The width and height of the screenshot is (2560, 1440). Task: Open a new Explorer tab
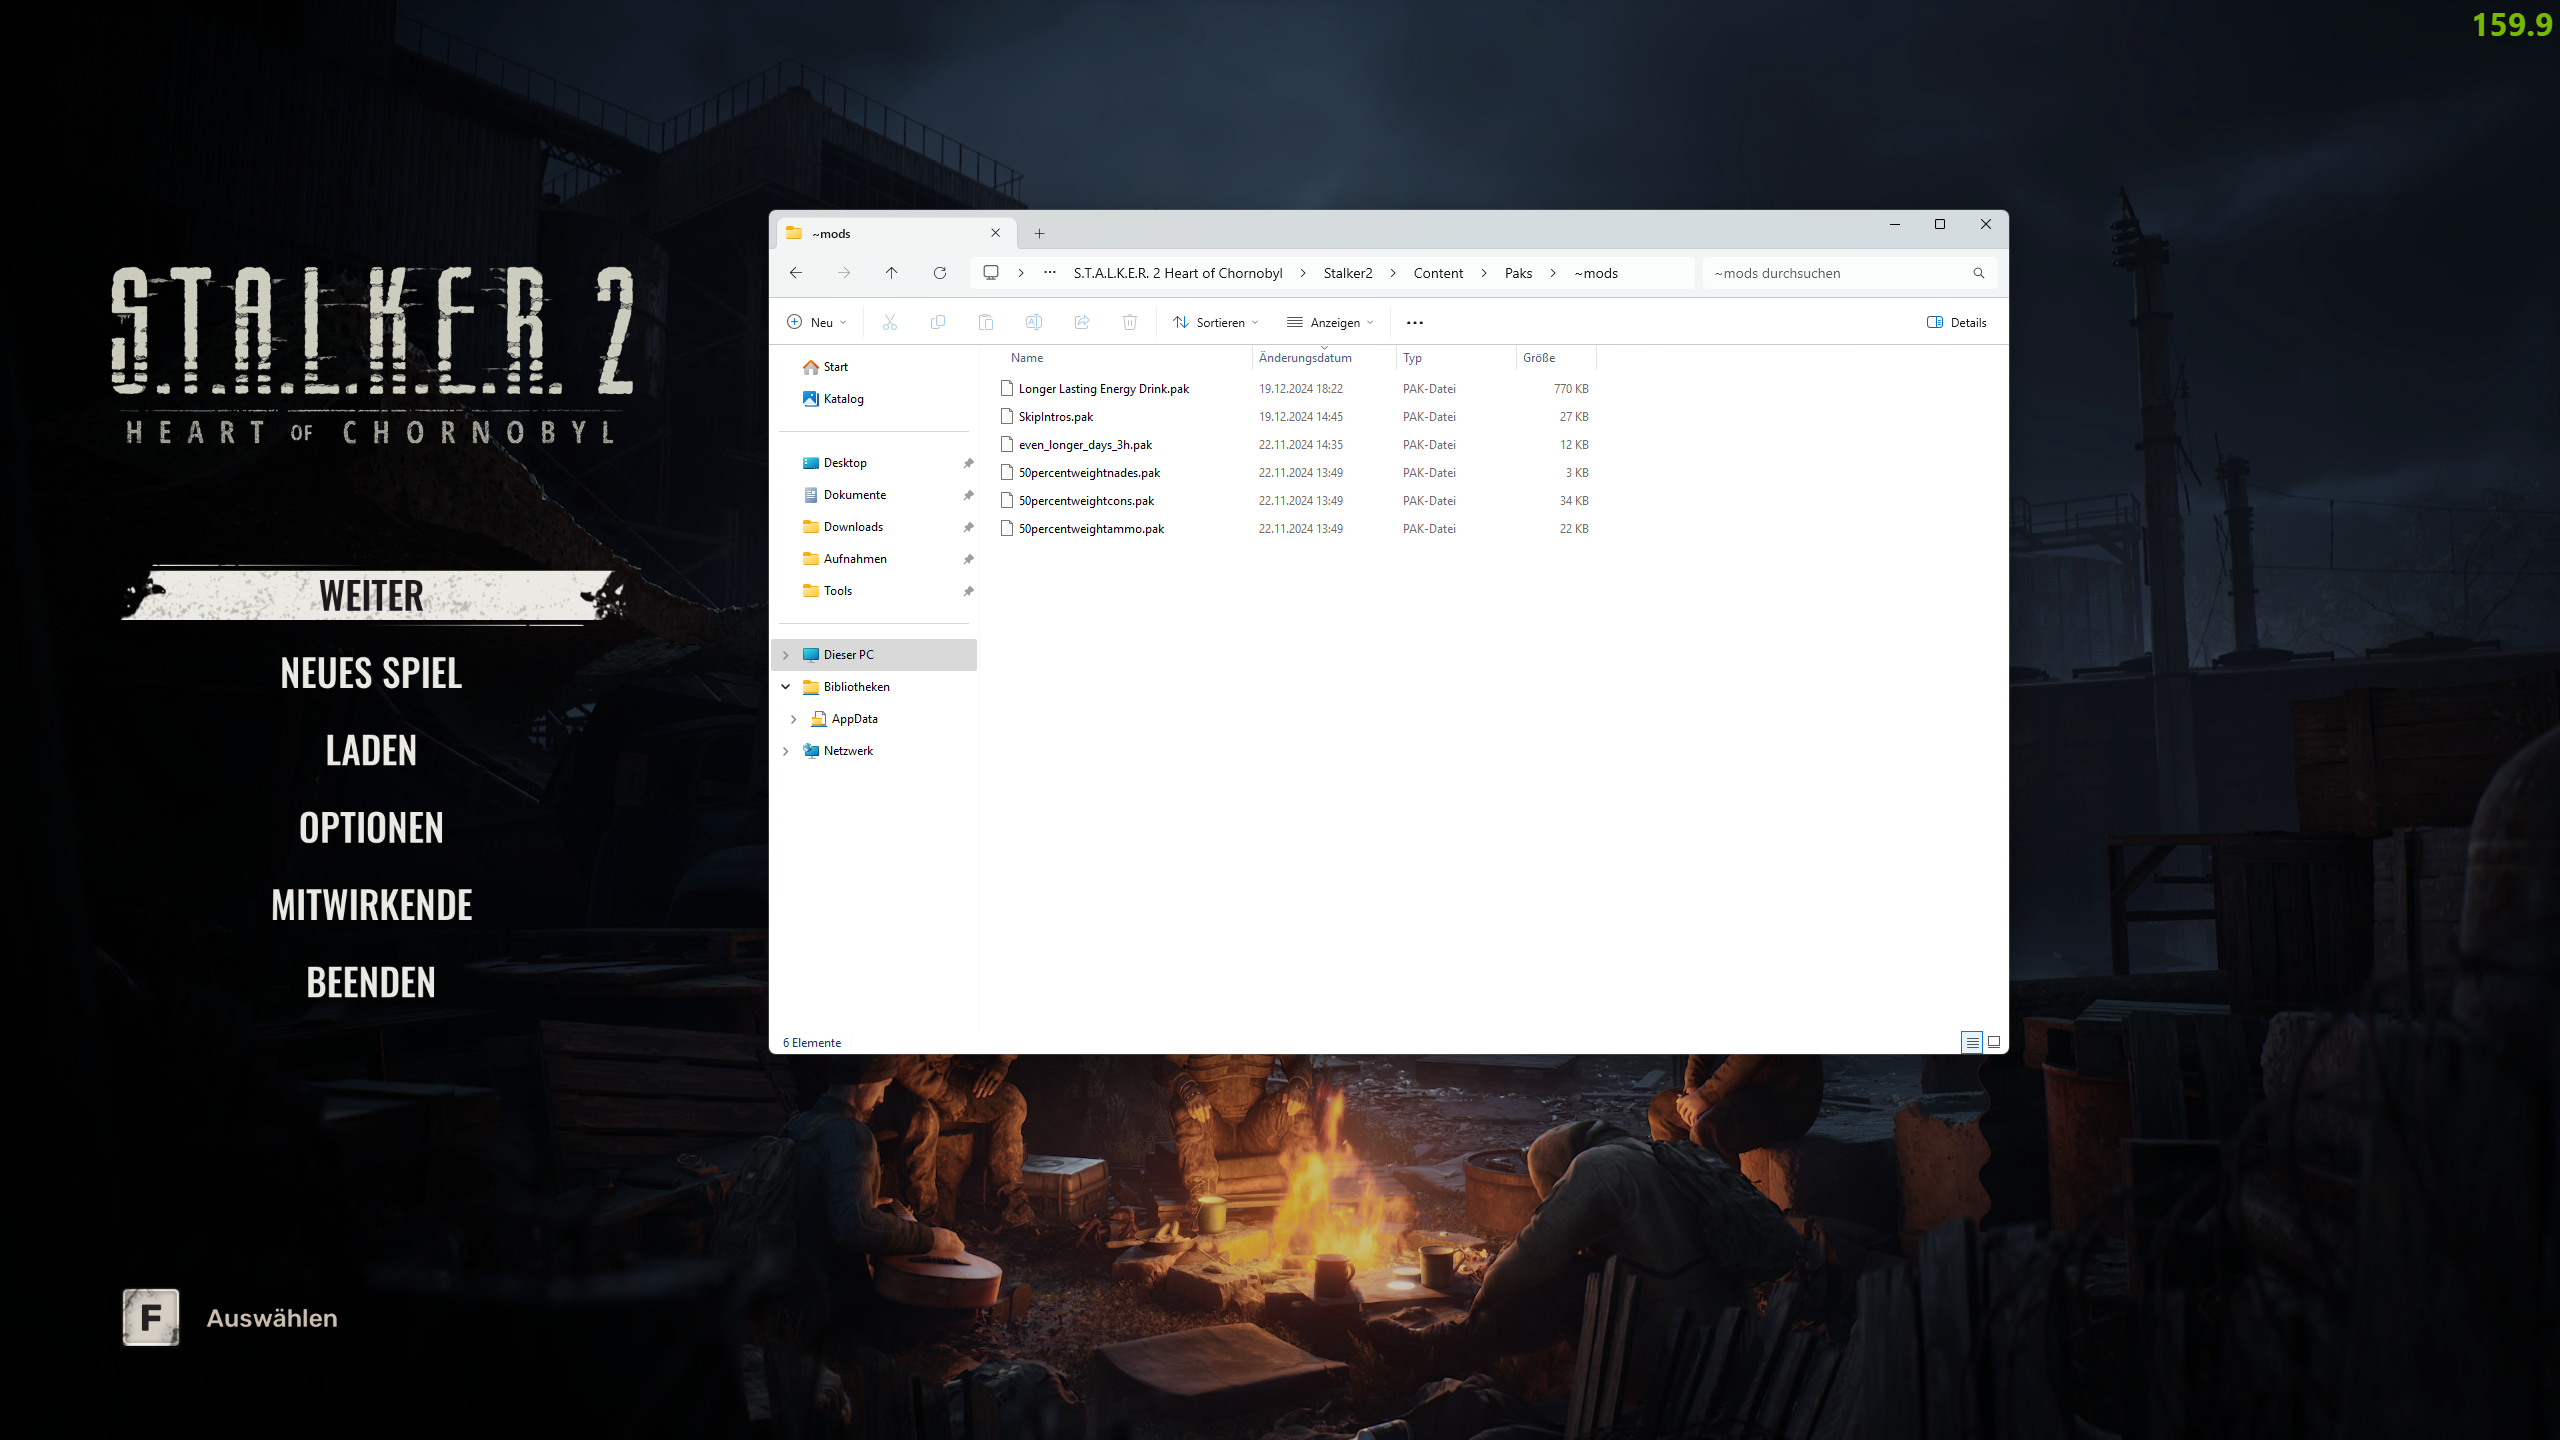tap(1039, 233)
